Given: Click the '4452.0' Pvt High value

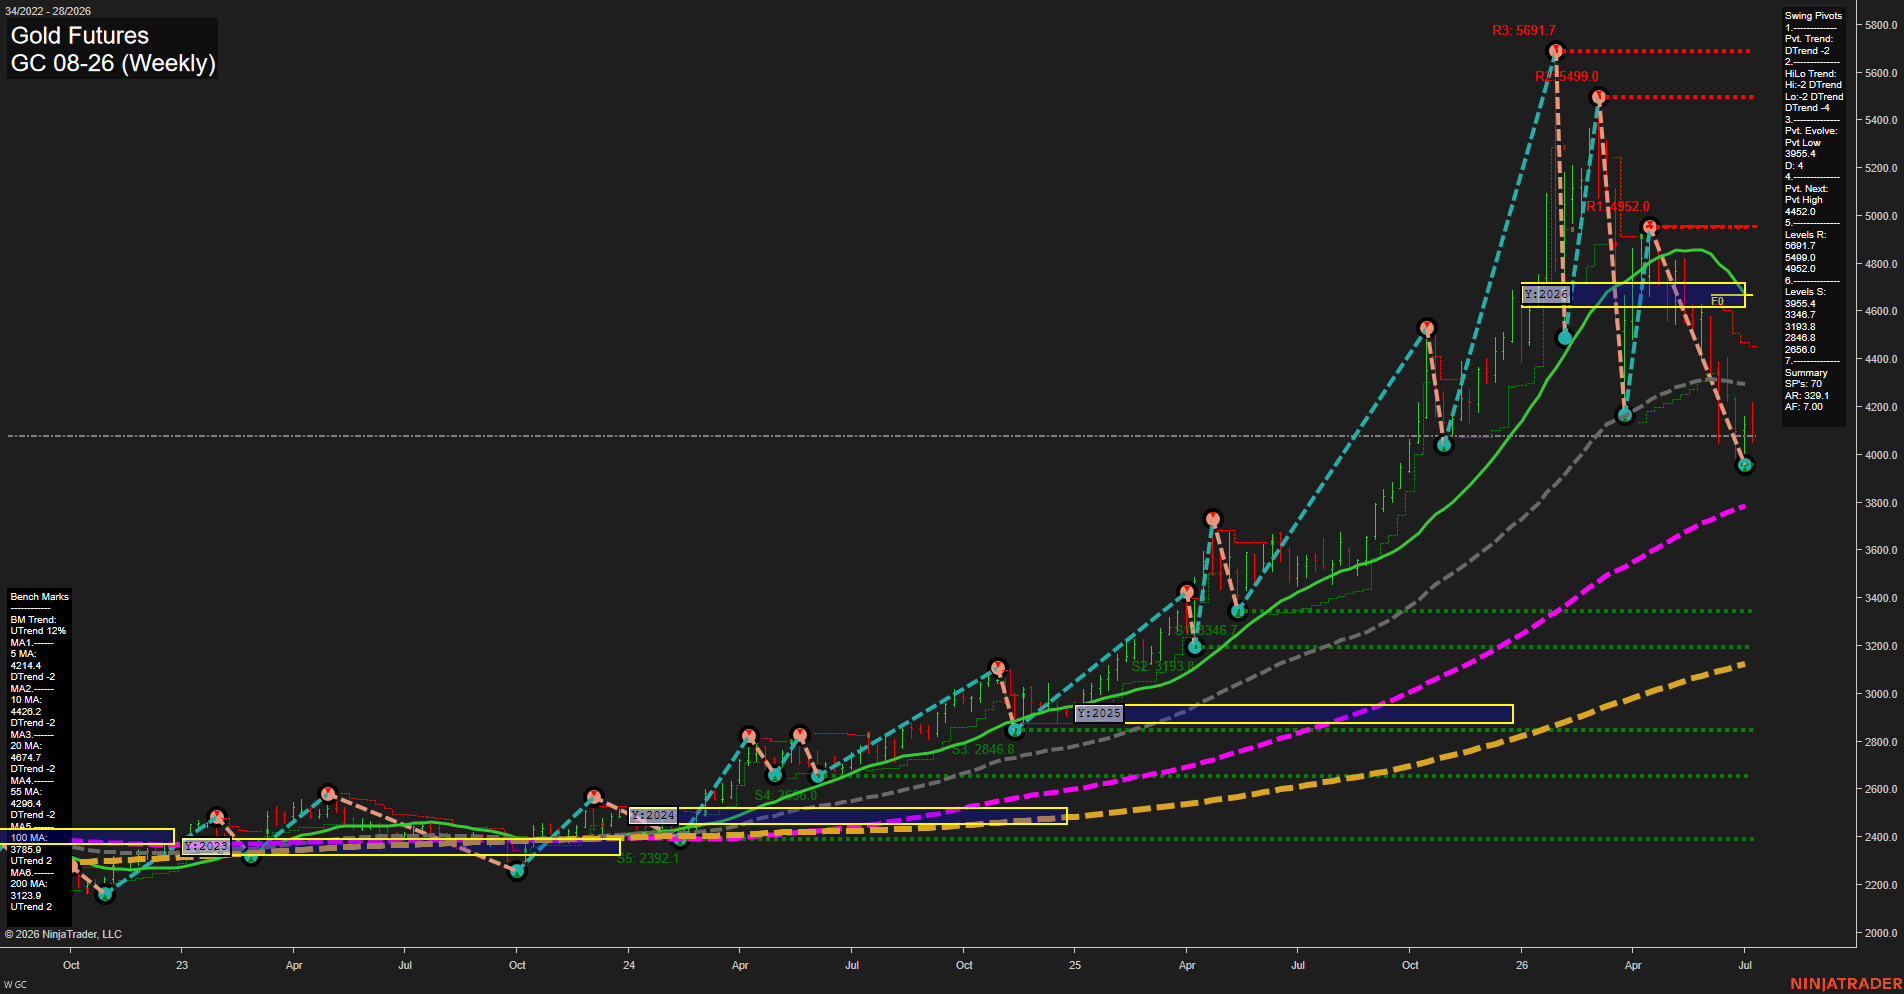Looking at the screenshot, I should tap(1800, 212).
